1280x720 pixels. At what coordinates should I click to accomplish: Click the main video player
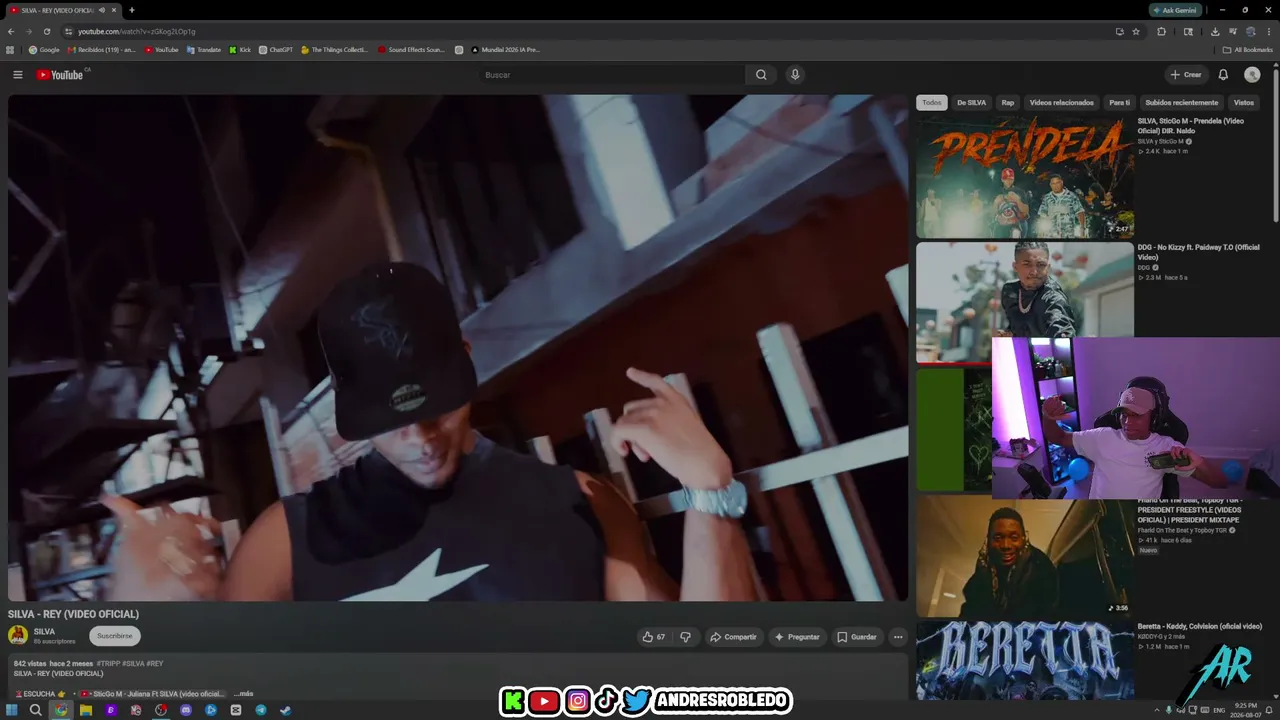click(x=458, y=348)
